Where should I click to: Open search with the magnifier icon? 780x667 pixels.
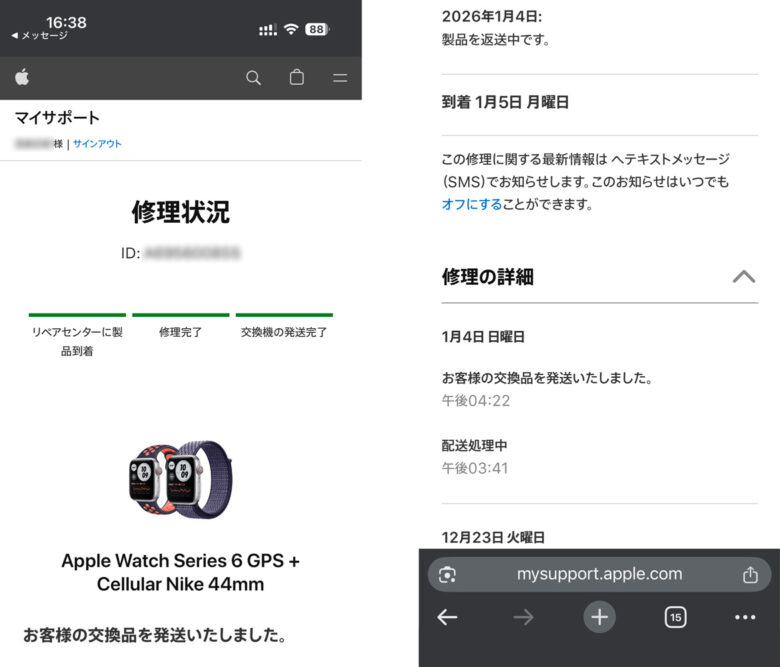coord(253,78)
